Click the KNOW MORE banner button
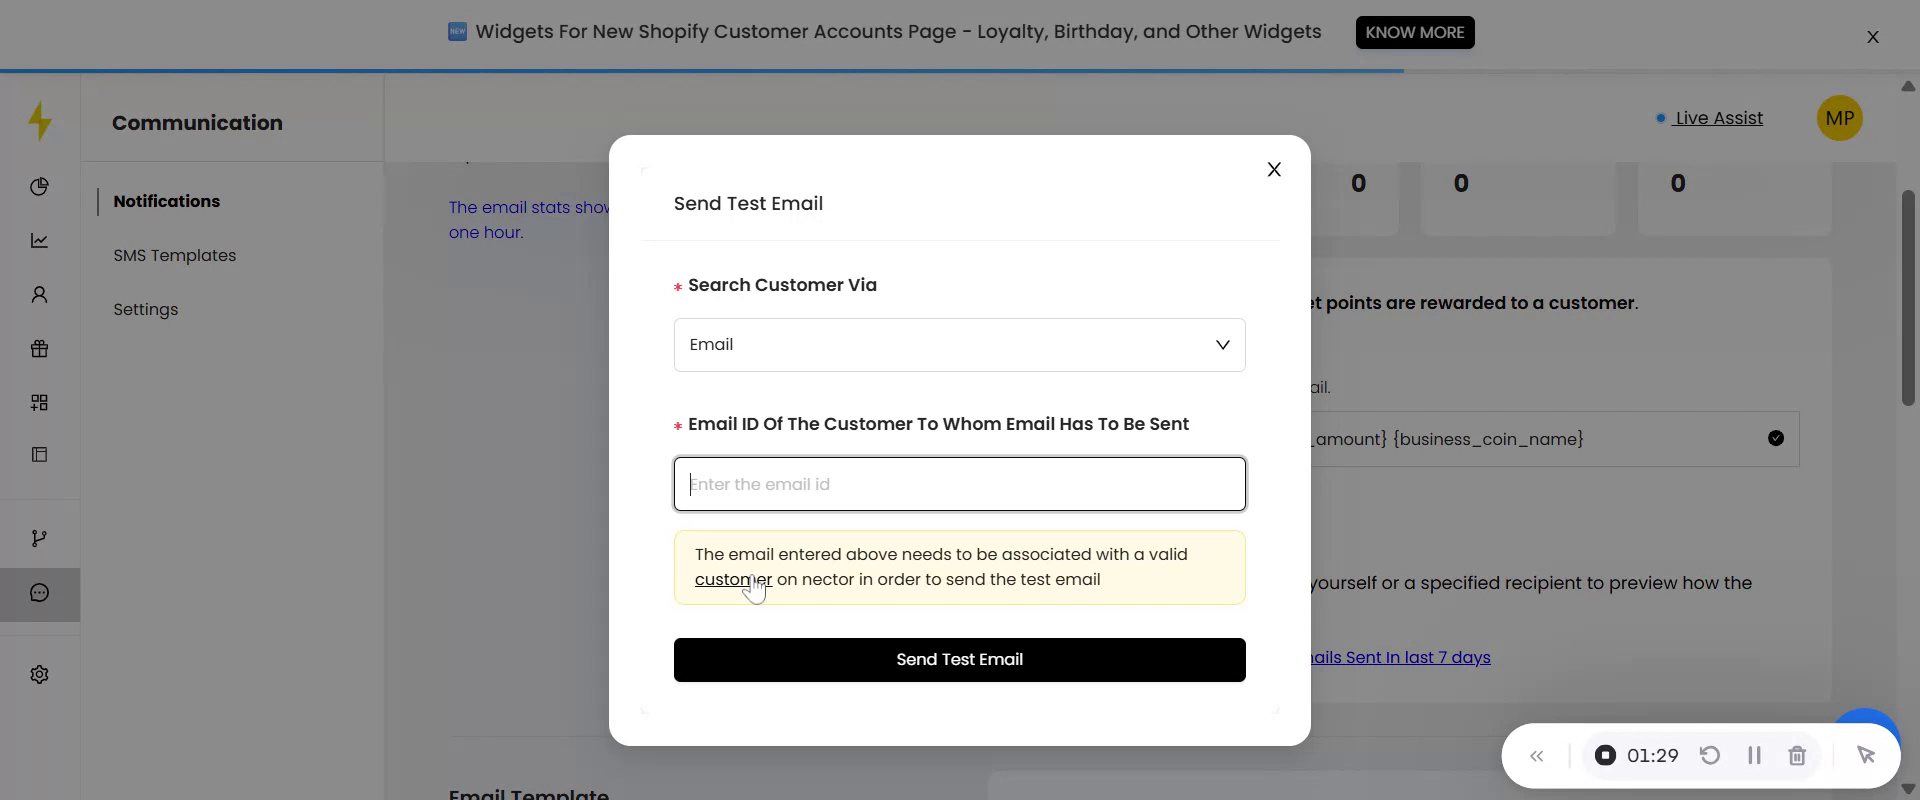 click(x=1414, y=32)
